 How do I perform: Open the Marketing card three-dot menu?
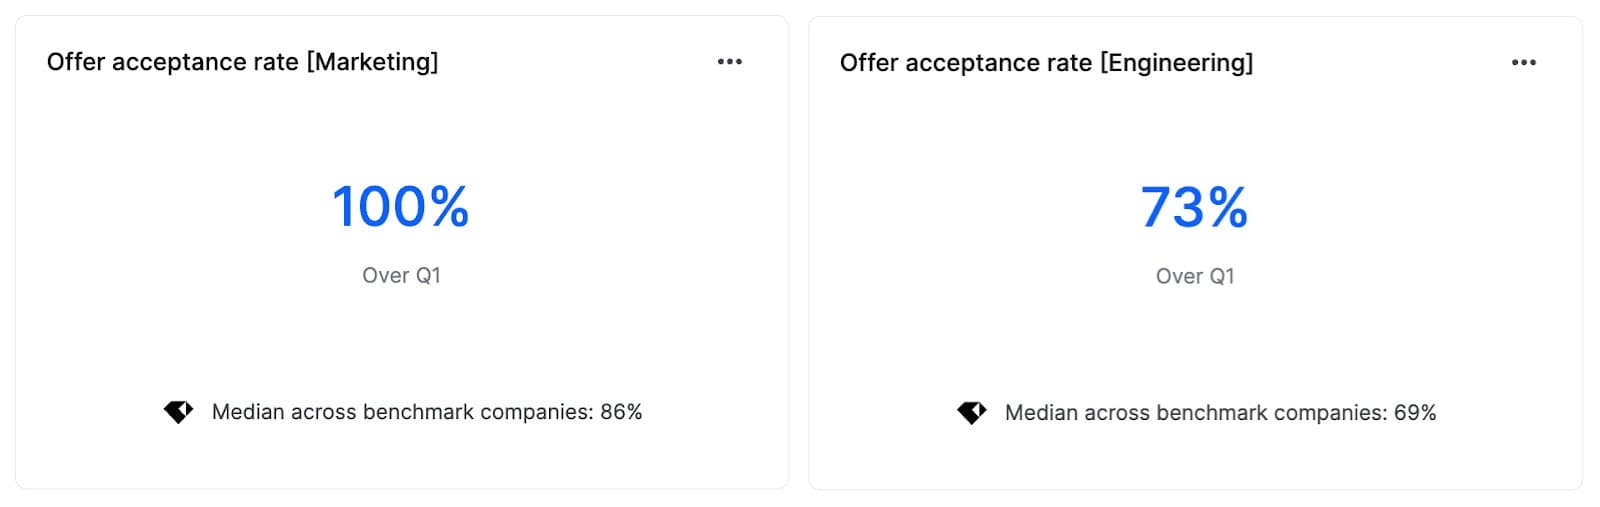point(730,62)
